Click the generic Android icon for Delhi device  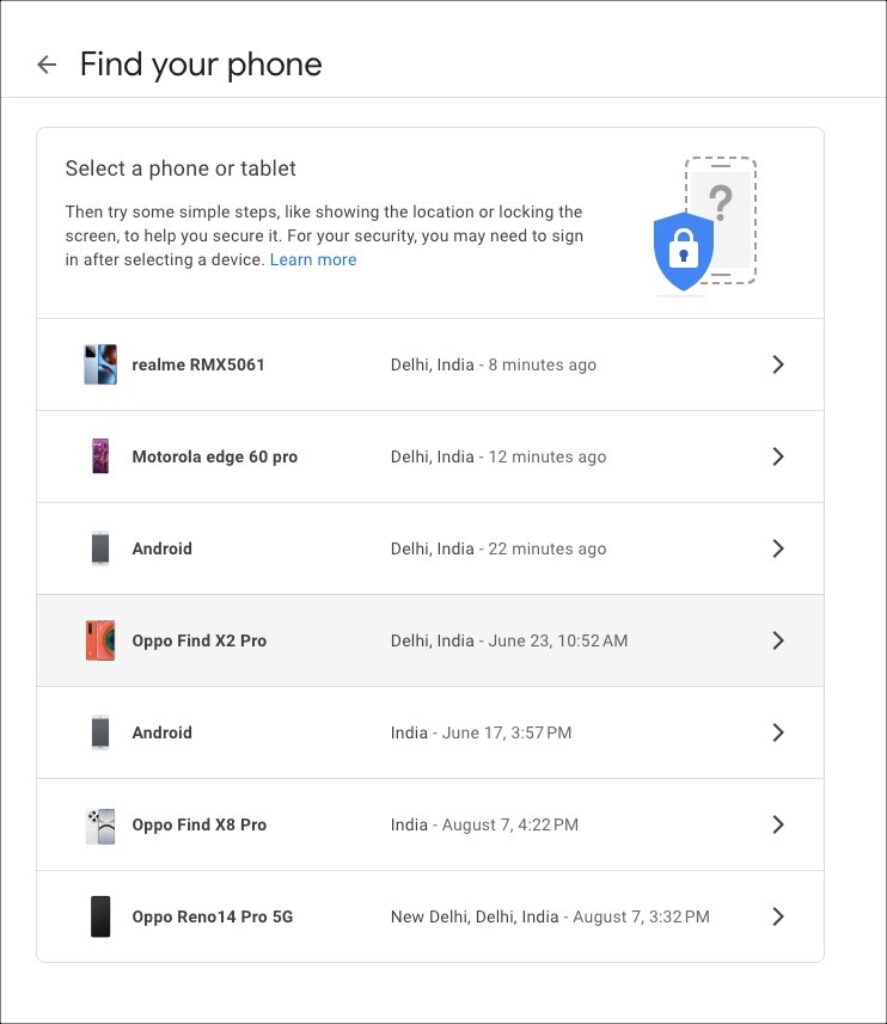click(100, 549)
